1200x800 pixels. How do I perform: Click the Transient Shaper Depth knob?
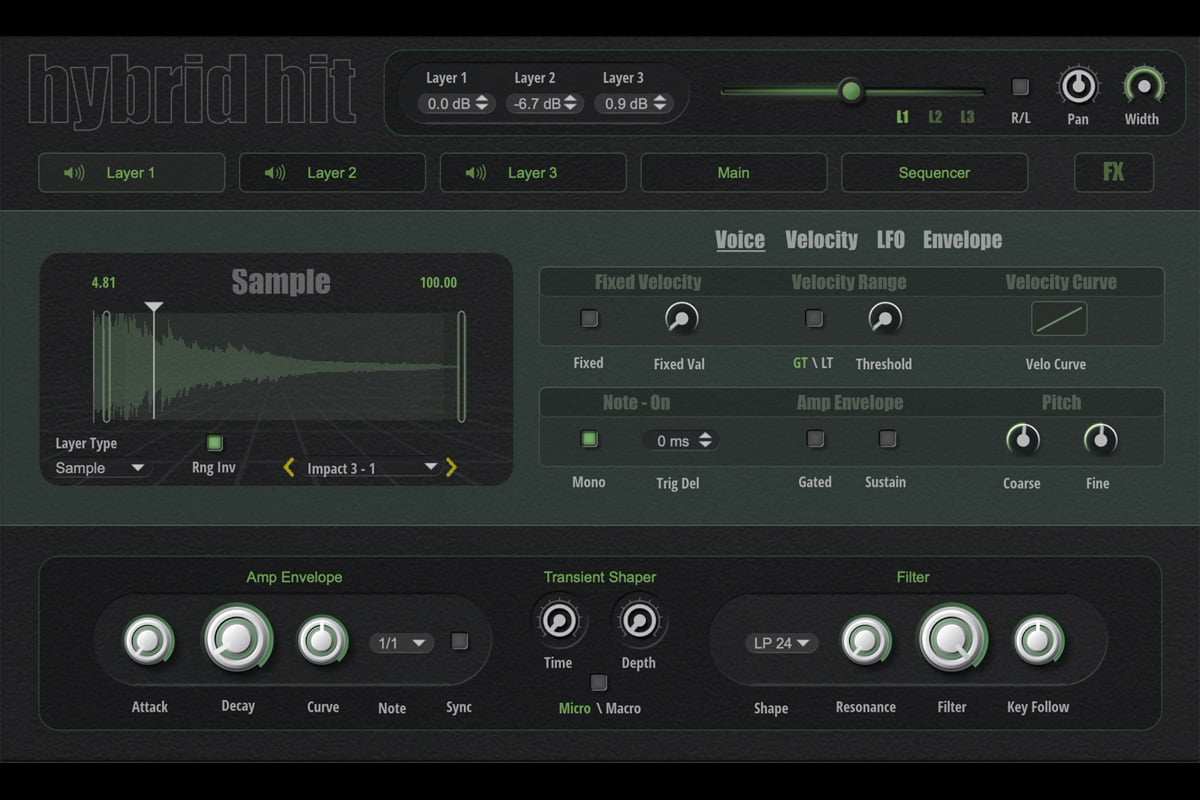point(639,621)
